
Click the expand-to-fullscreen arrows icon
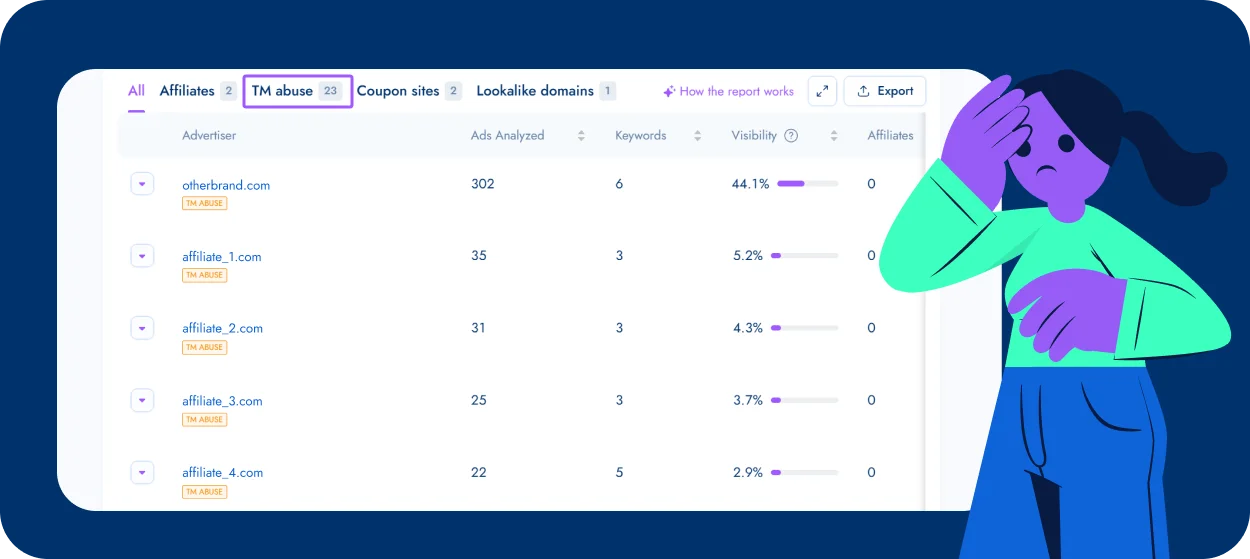(x=822, y=91)
